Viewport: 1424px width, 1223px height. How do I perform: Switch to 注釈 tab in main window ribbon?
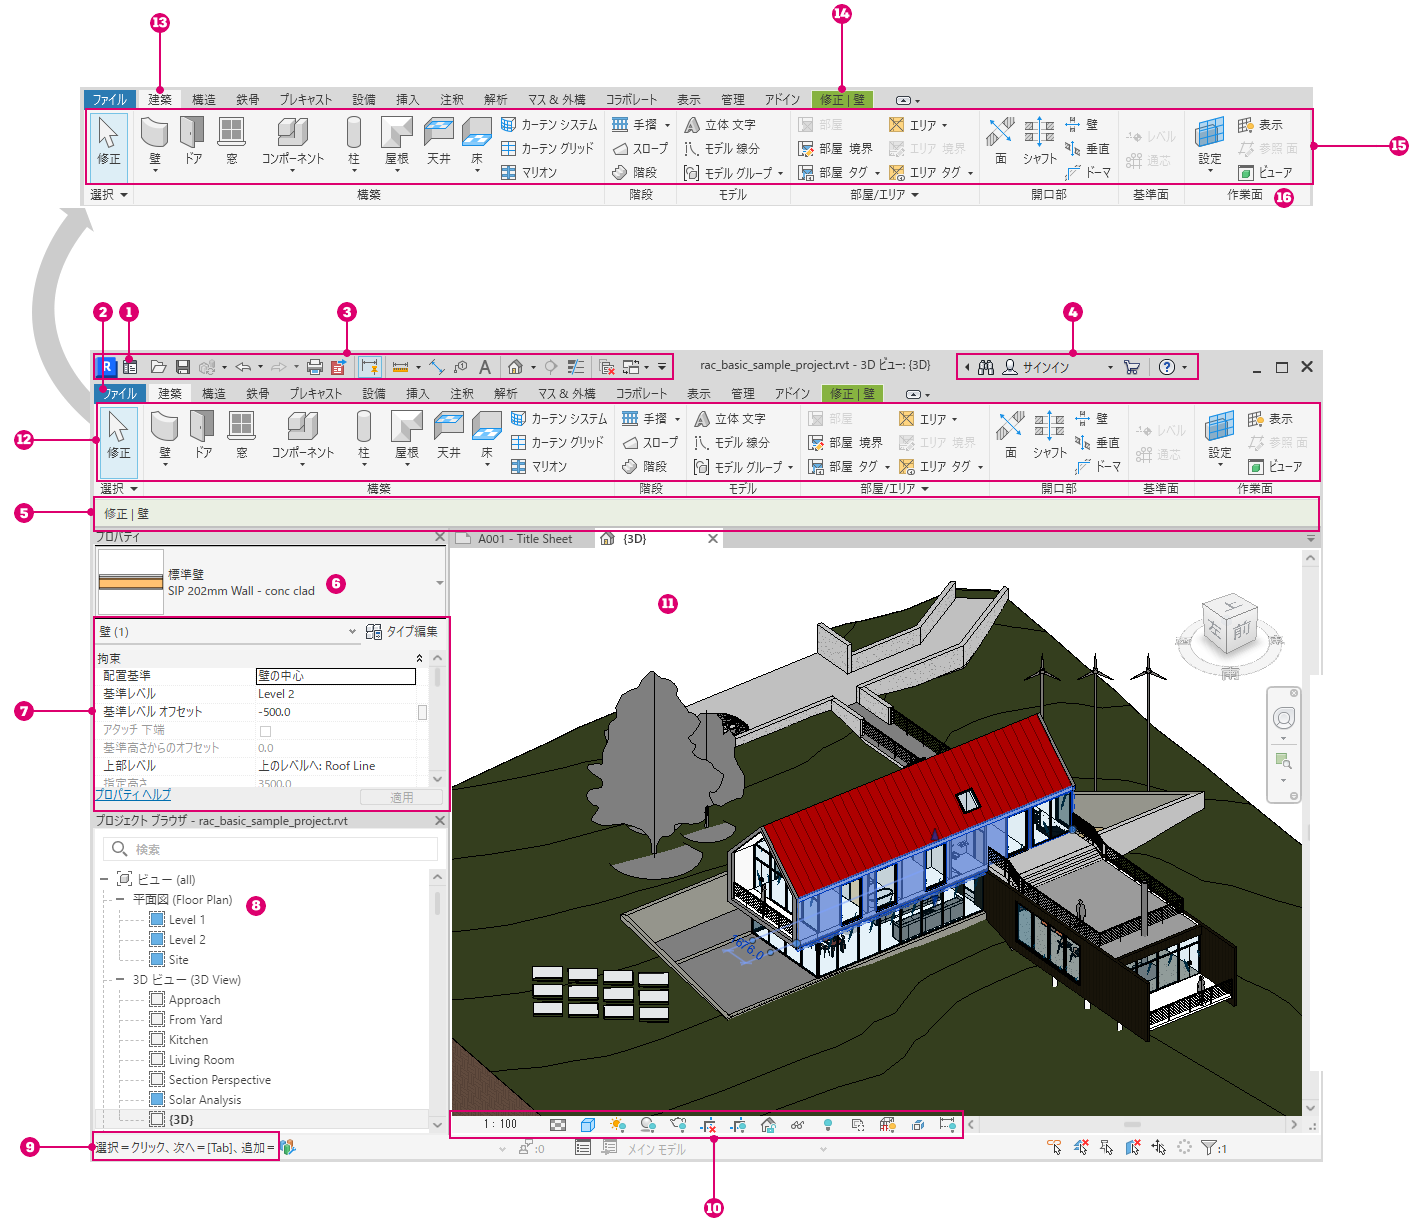[462, 393]
